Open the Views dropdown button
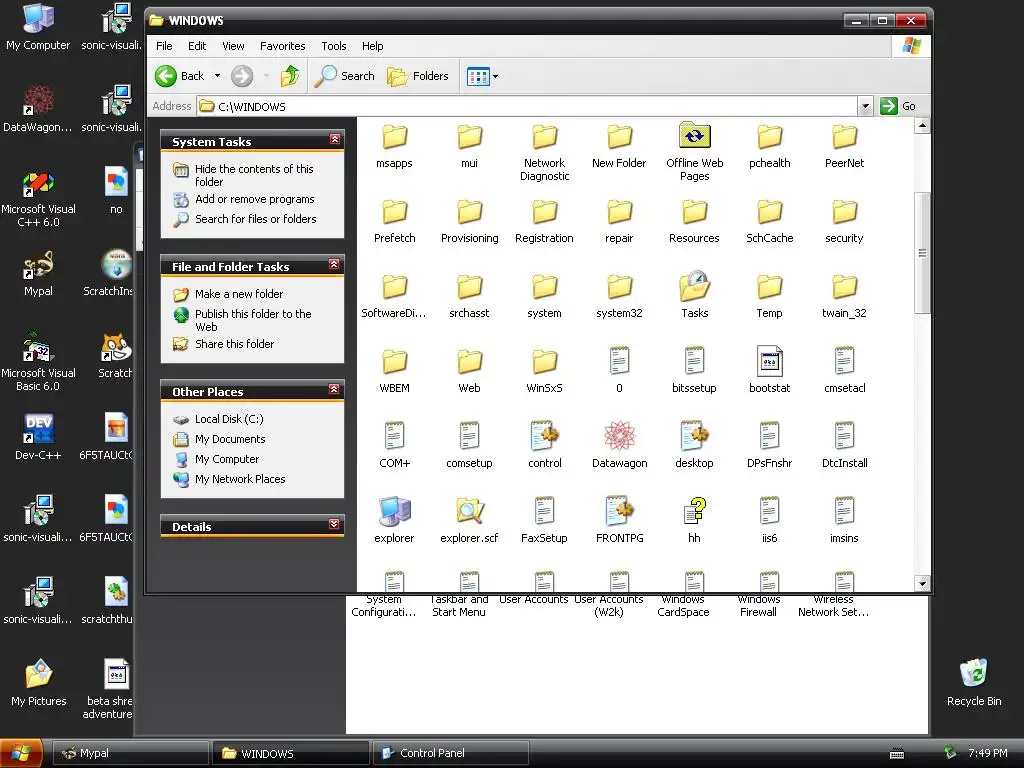 click(x=483, y=76)
